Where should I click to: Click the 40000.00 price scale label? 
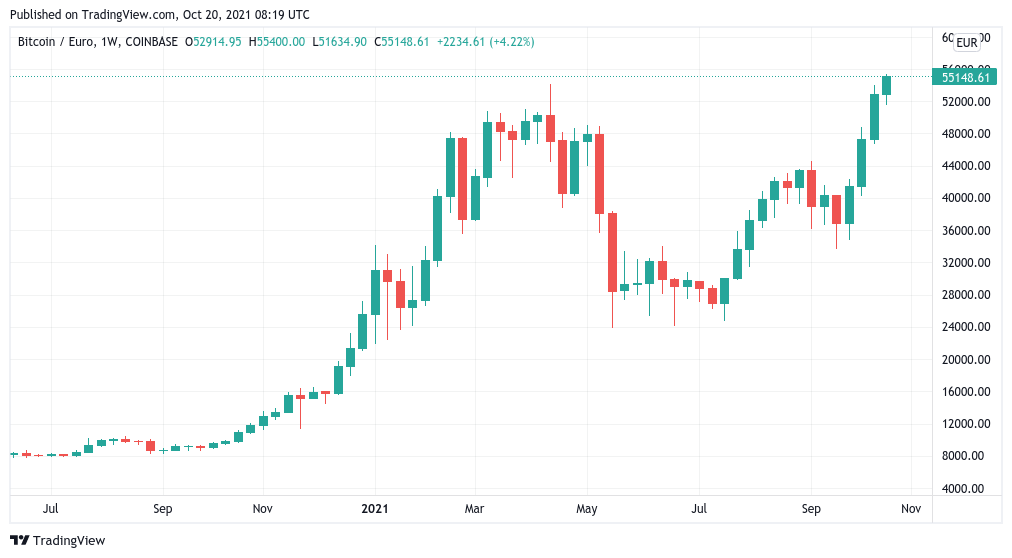point(965,198)
